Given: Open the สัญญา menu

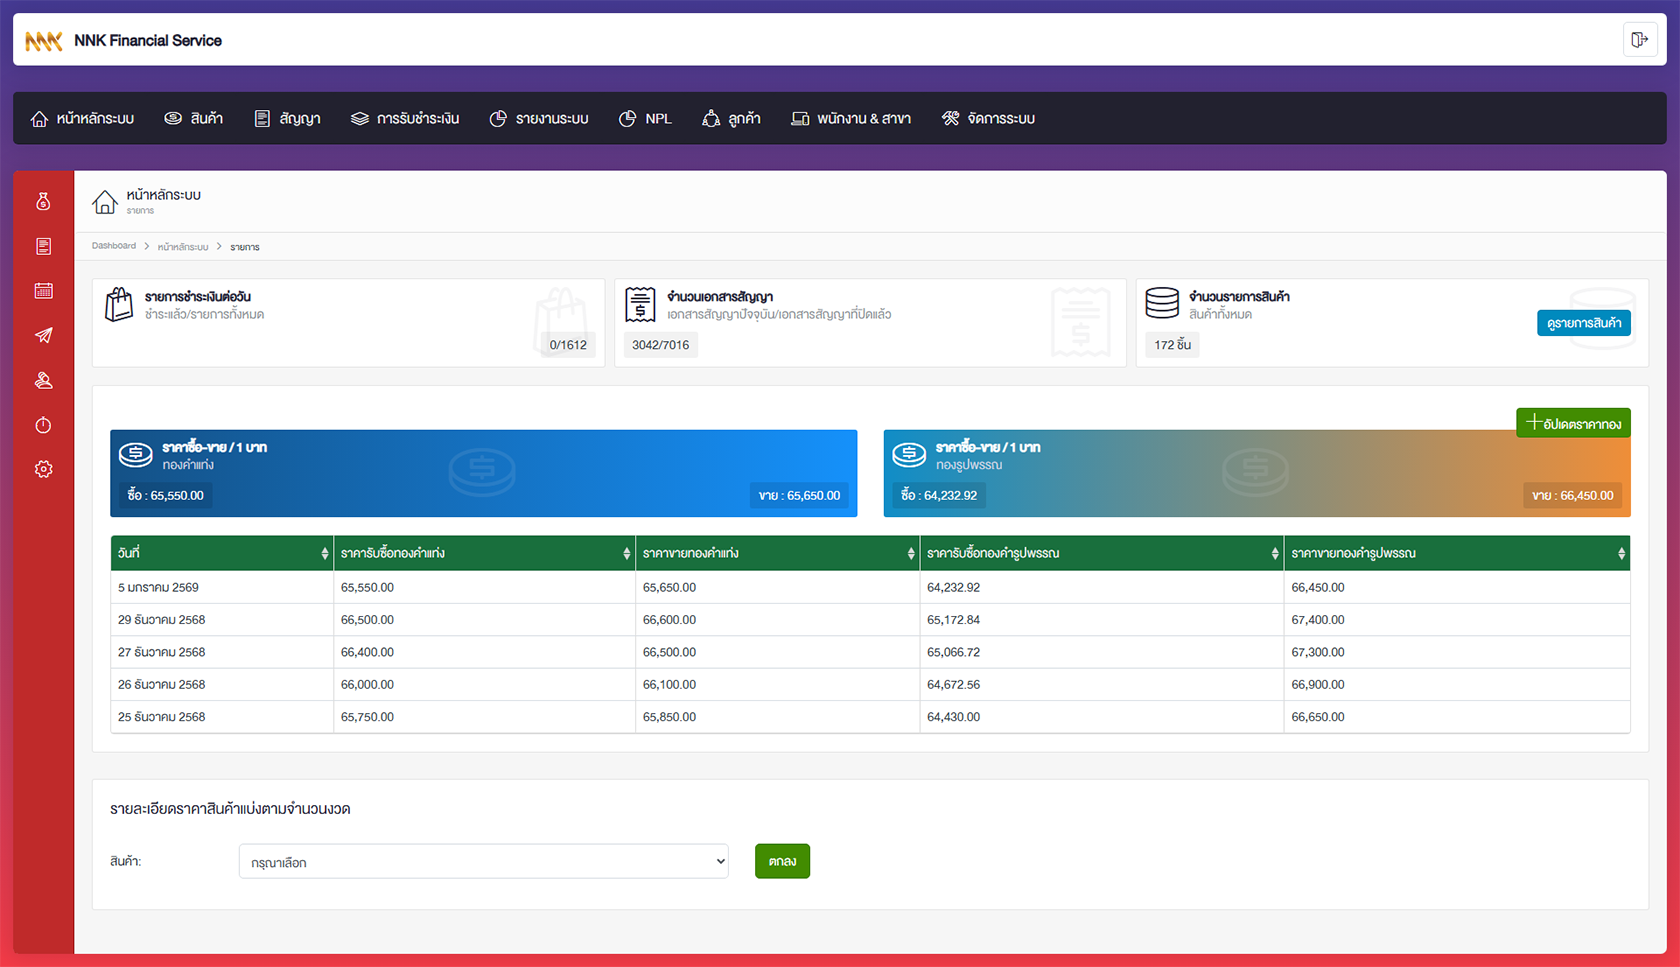Looking at the screenshot, I should click(x=288, y=119).
